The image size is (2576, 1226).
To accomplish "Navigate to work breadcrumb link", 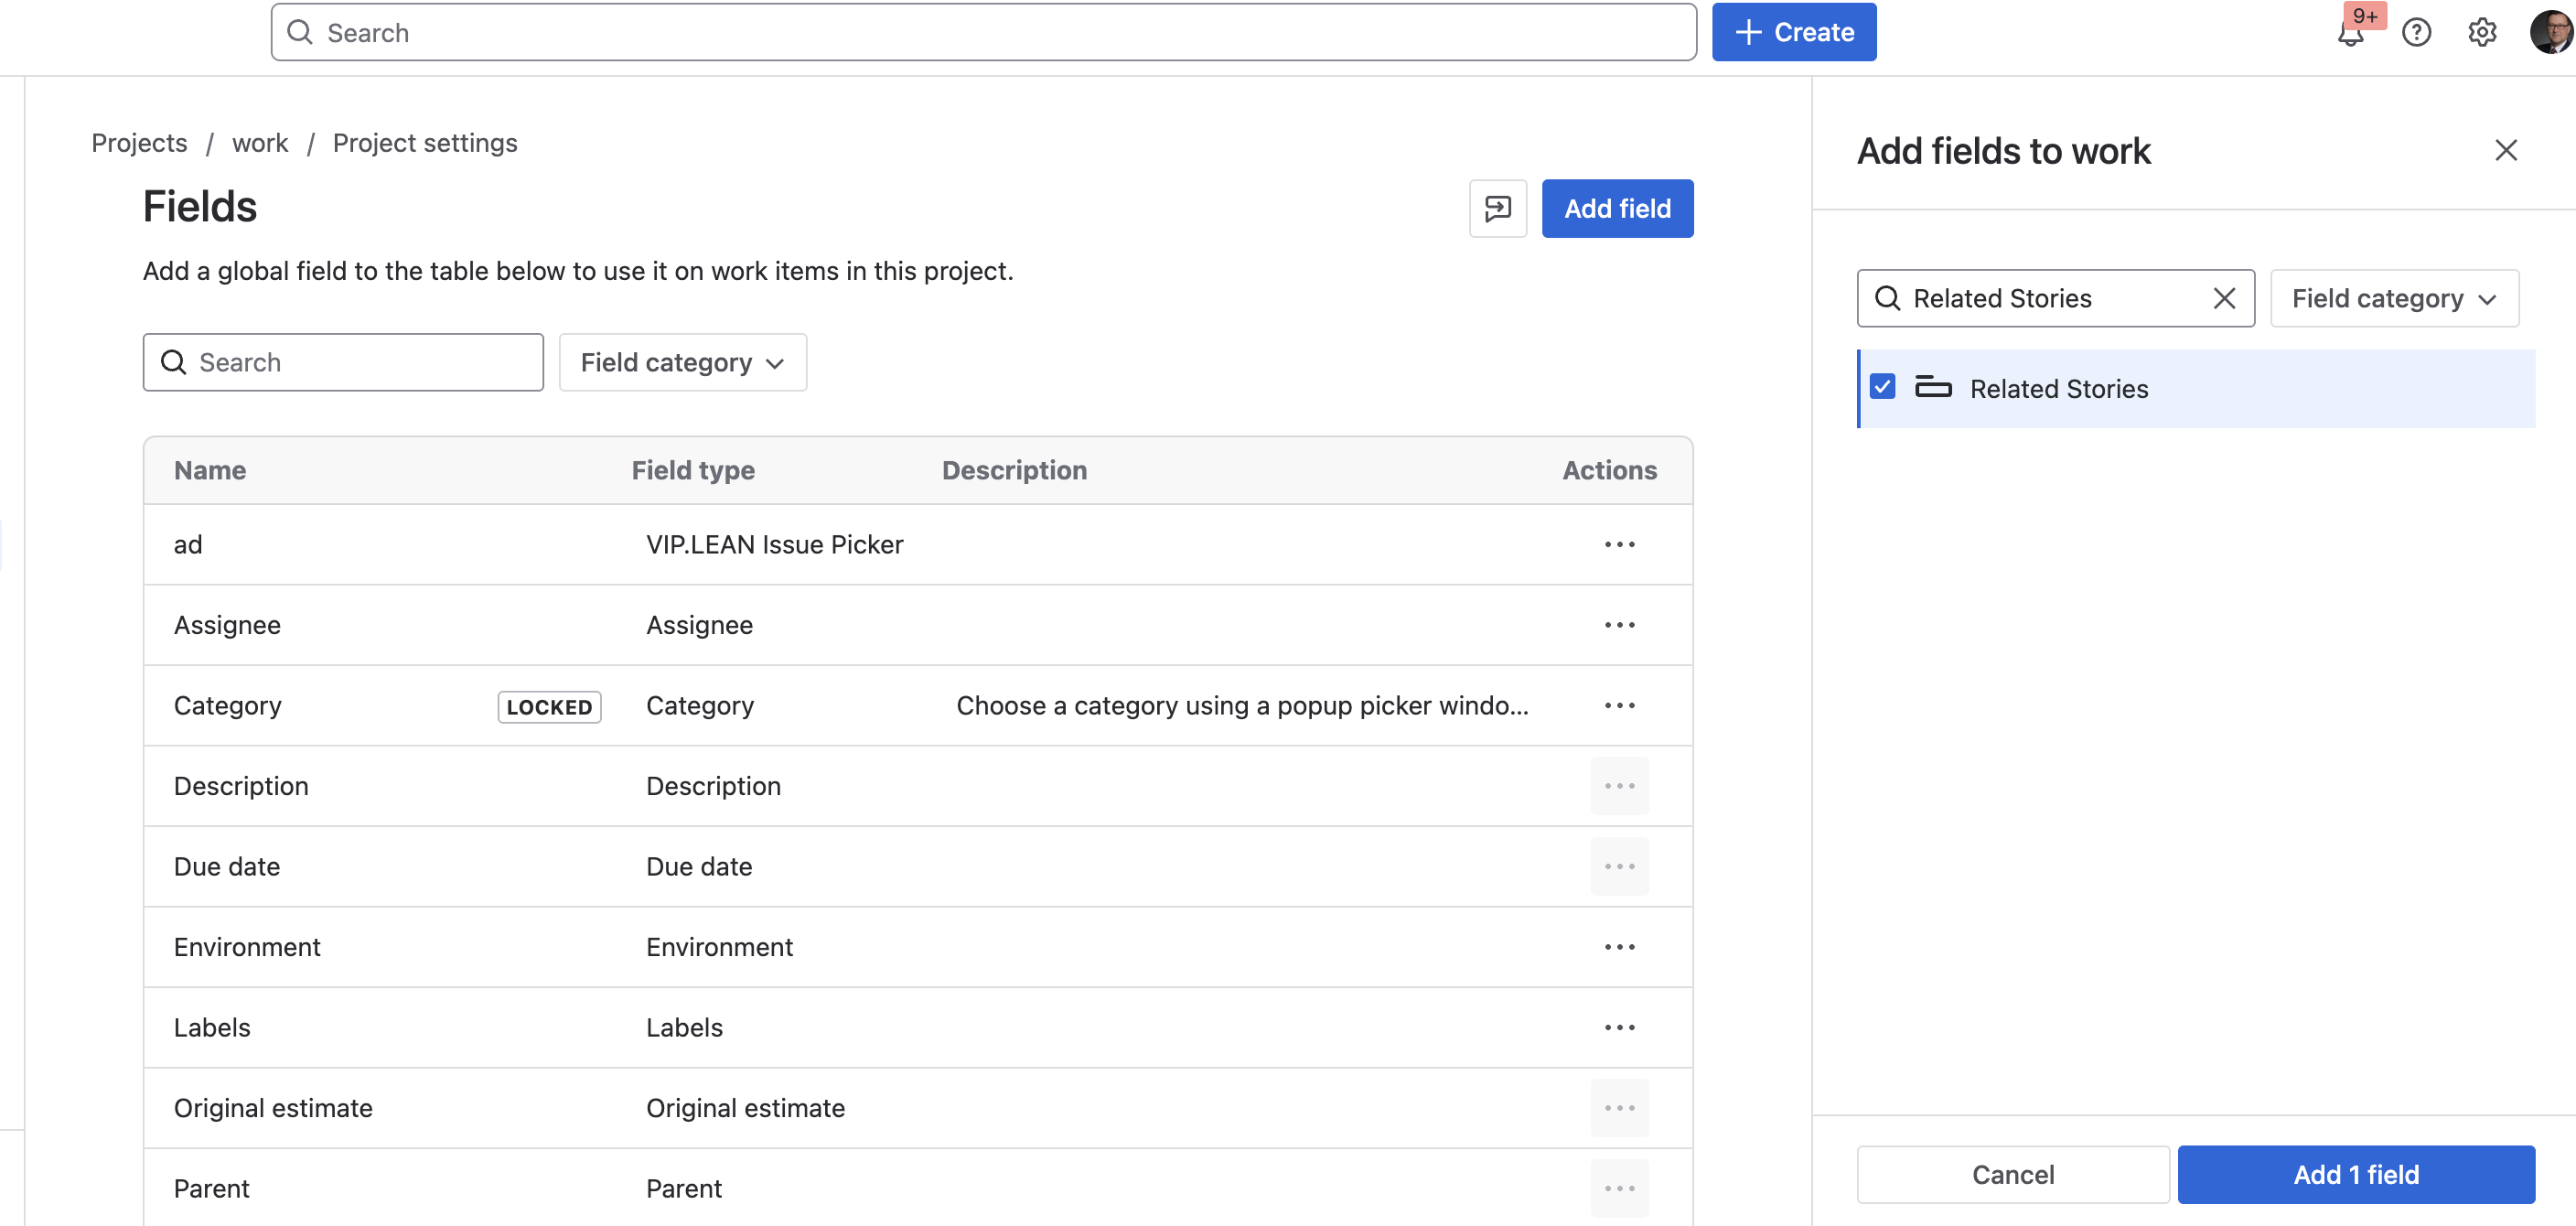I will point(260,143).
